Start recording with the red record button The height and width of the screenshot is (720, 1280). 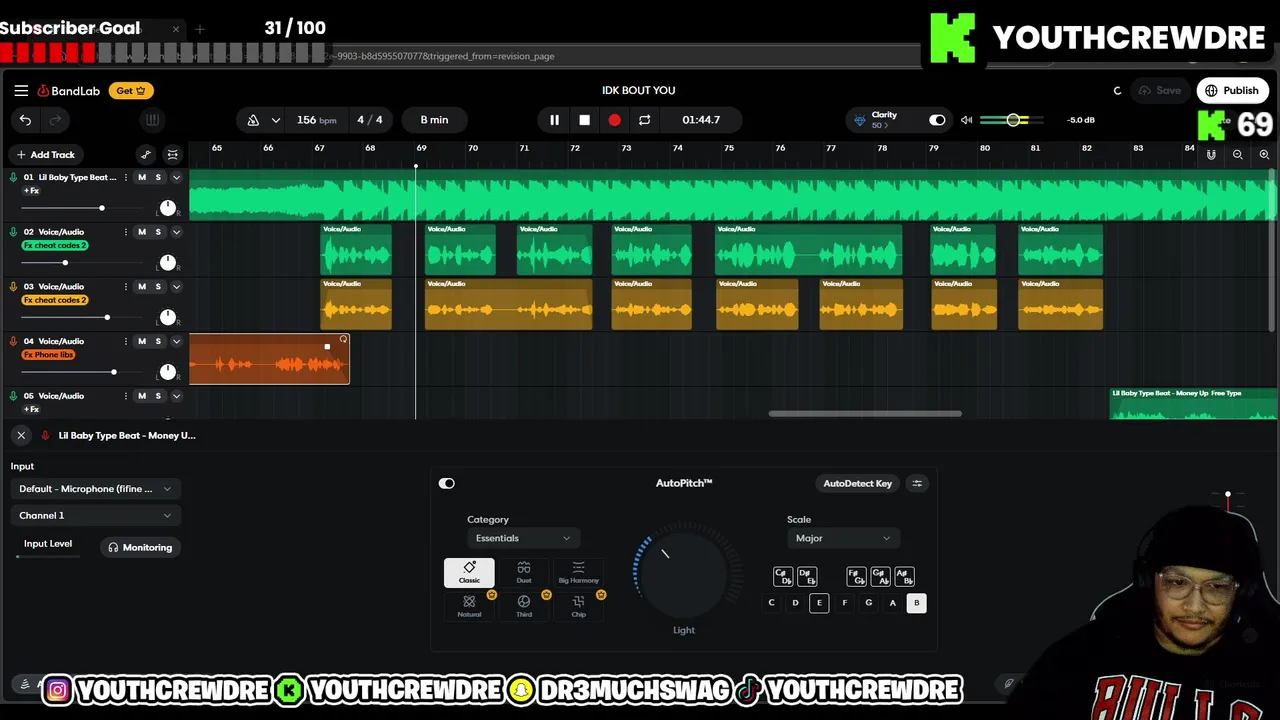pos(614,120)
